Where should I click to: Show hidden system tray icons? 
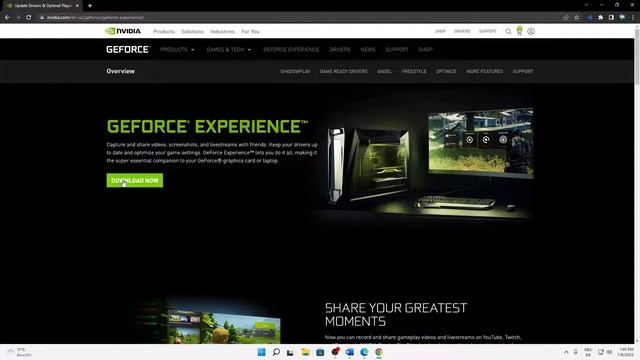pyautogui.click(x=566, y=352)
